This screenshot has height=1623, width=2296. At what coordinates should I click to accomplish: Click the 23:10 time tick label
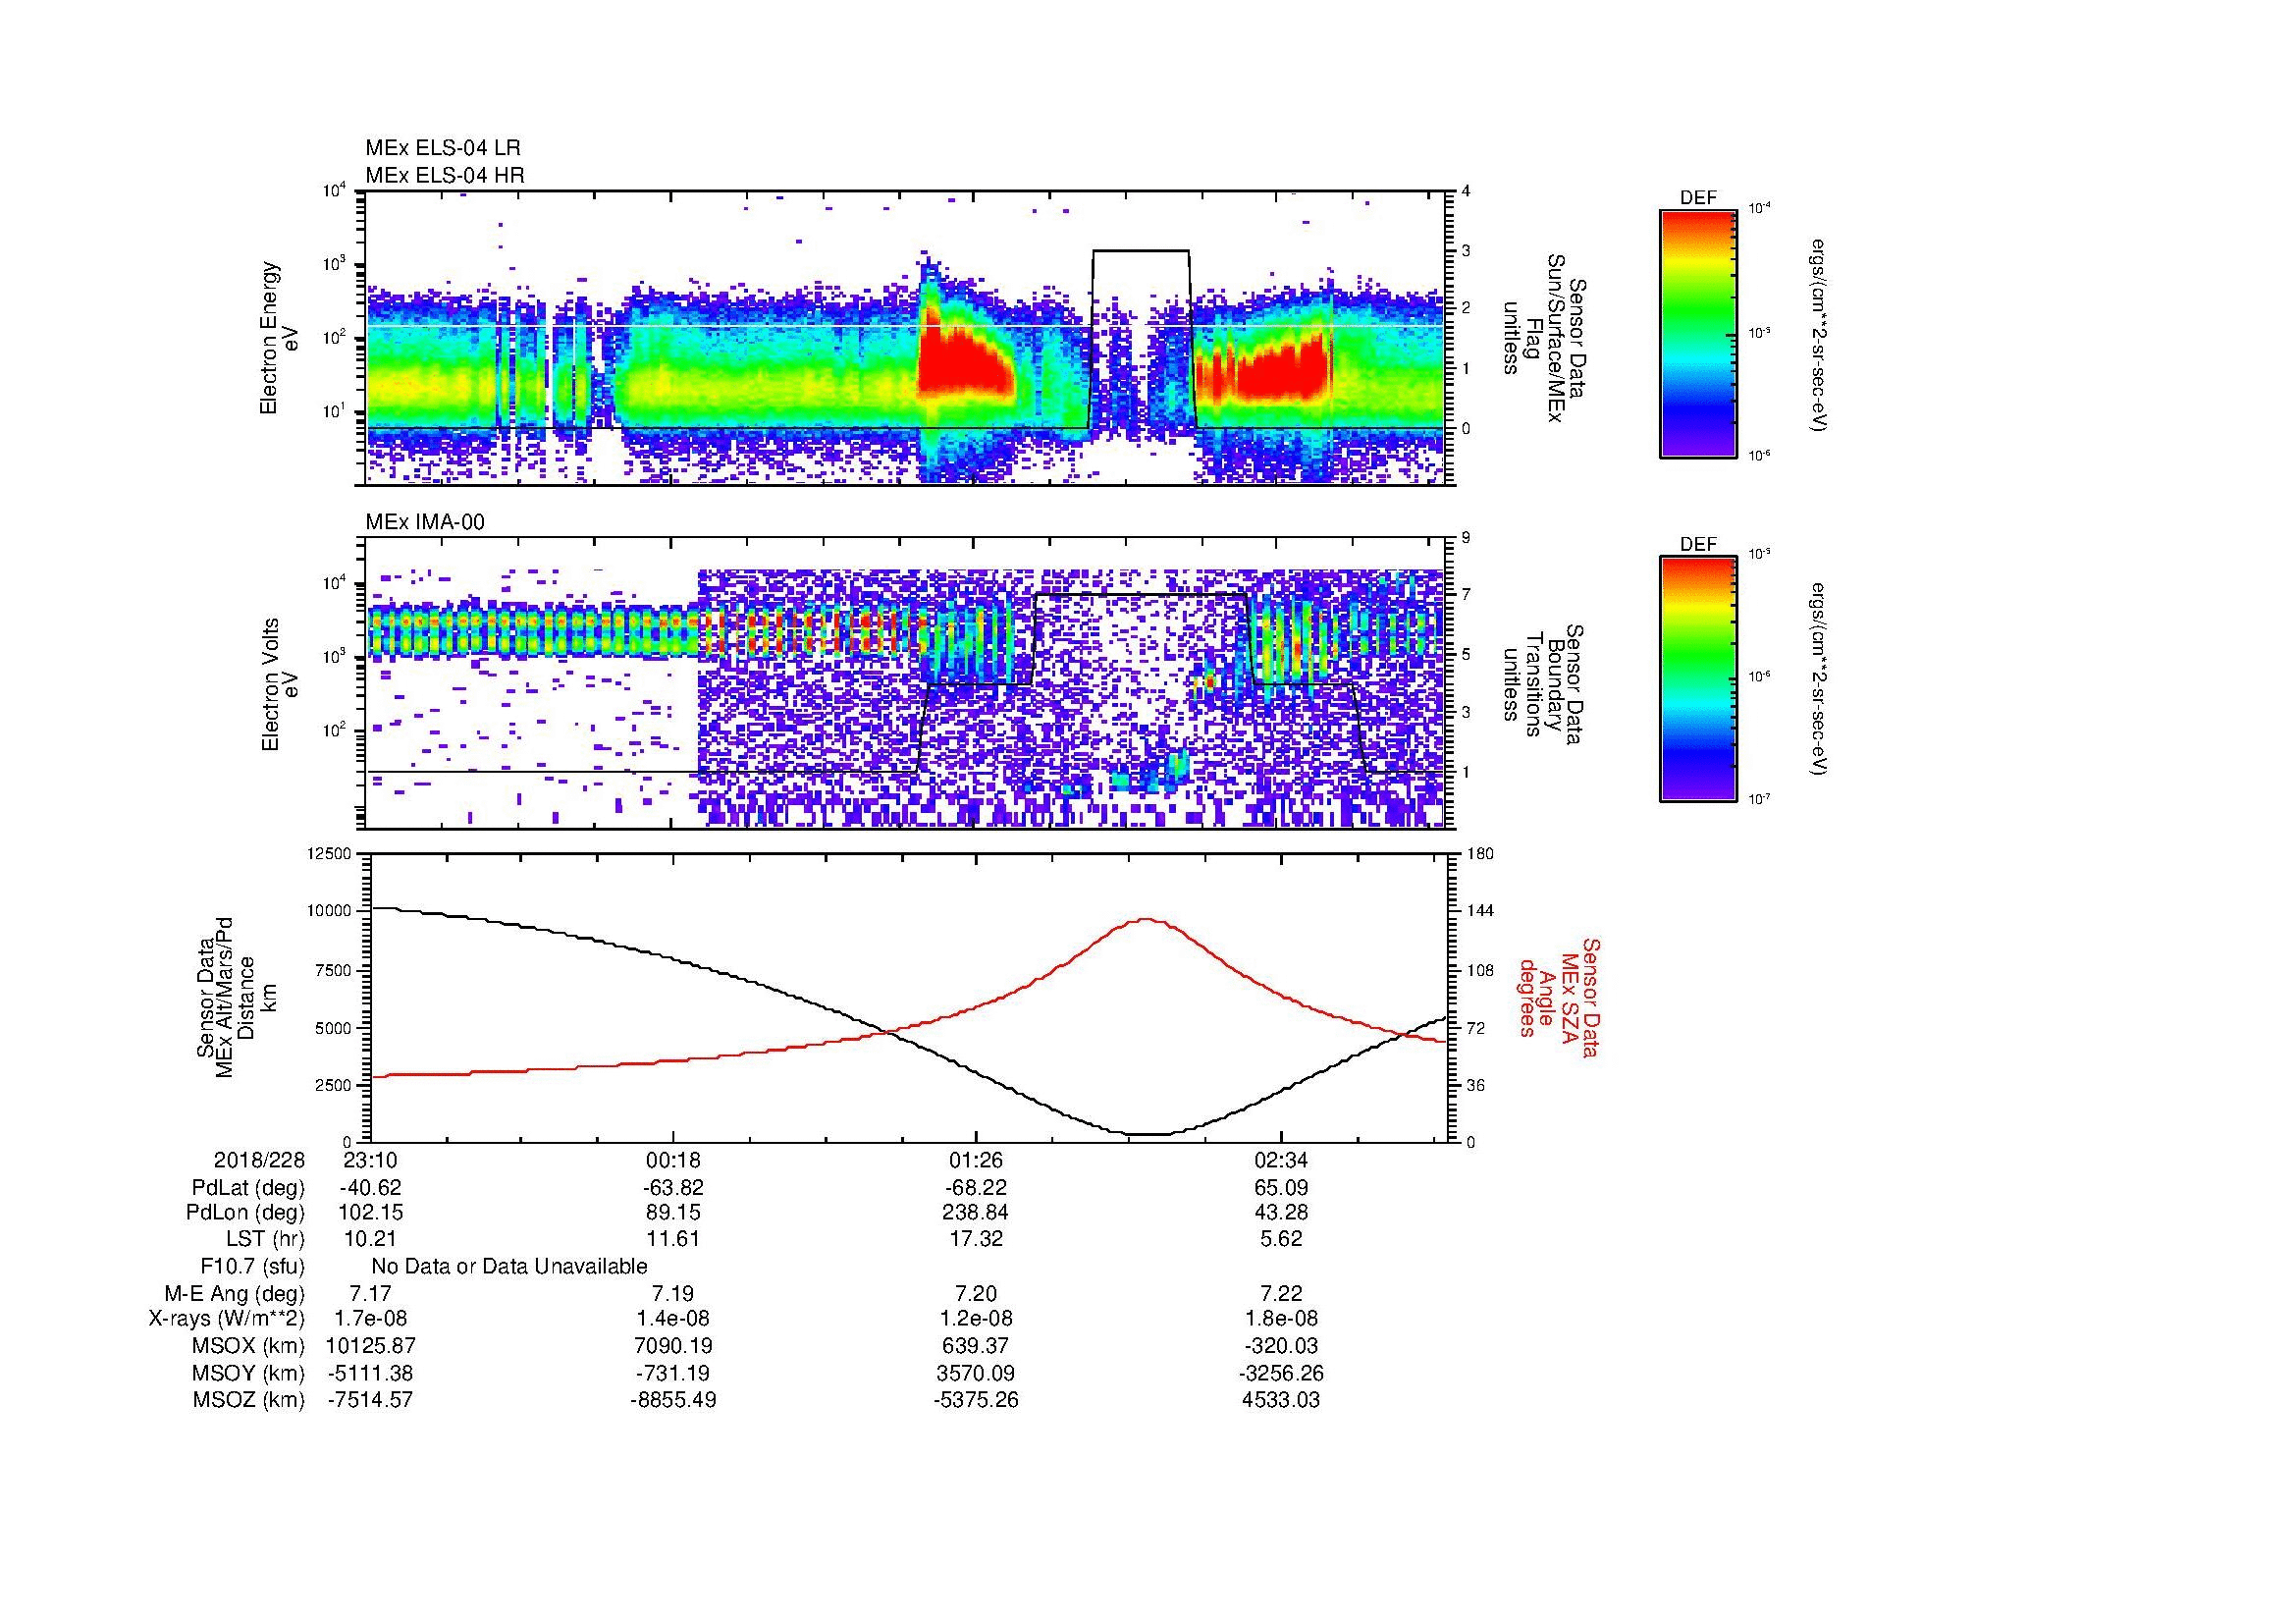pos(370,1160)
